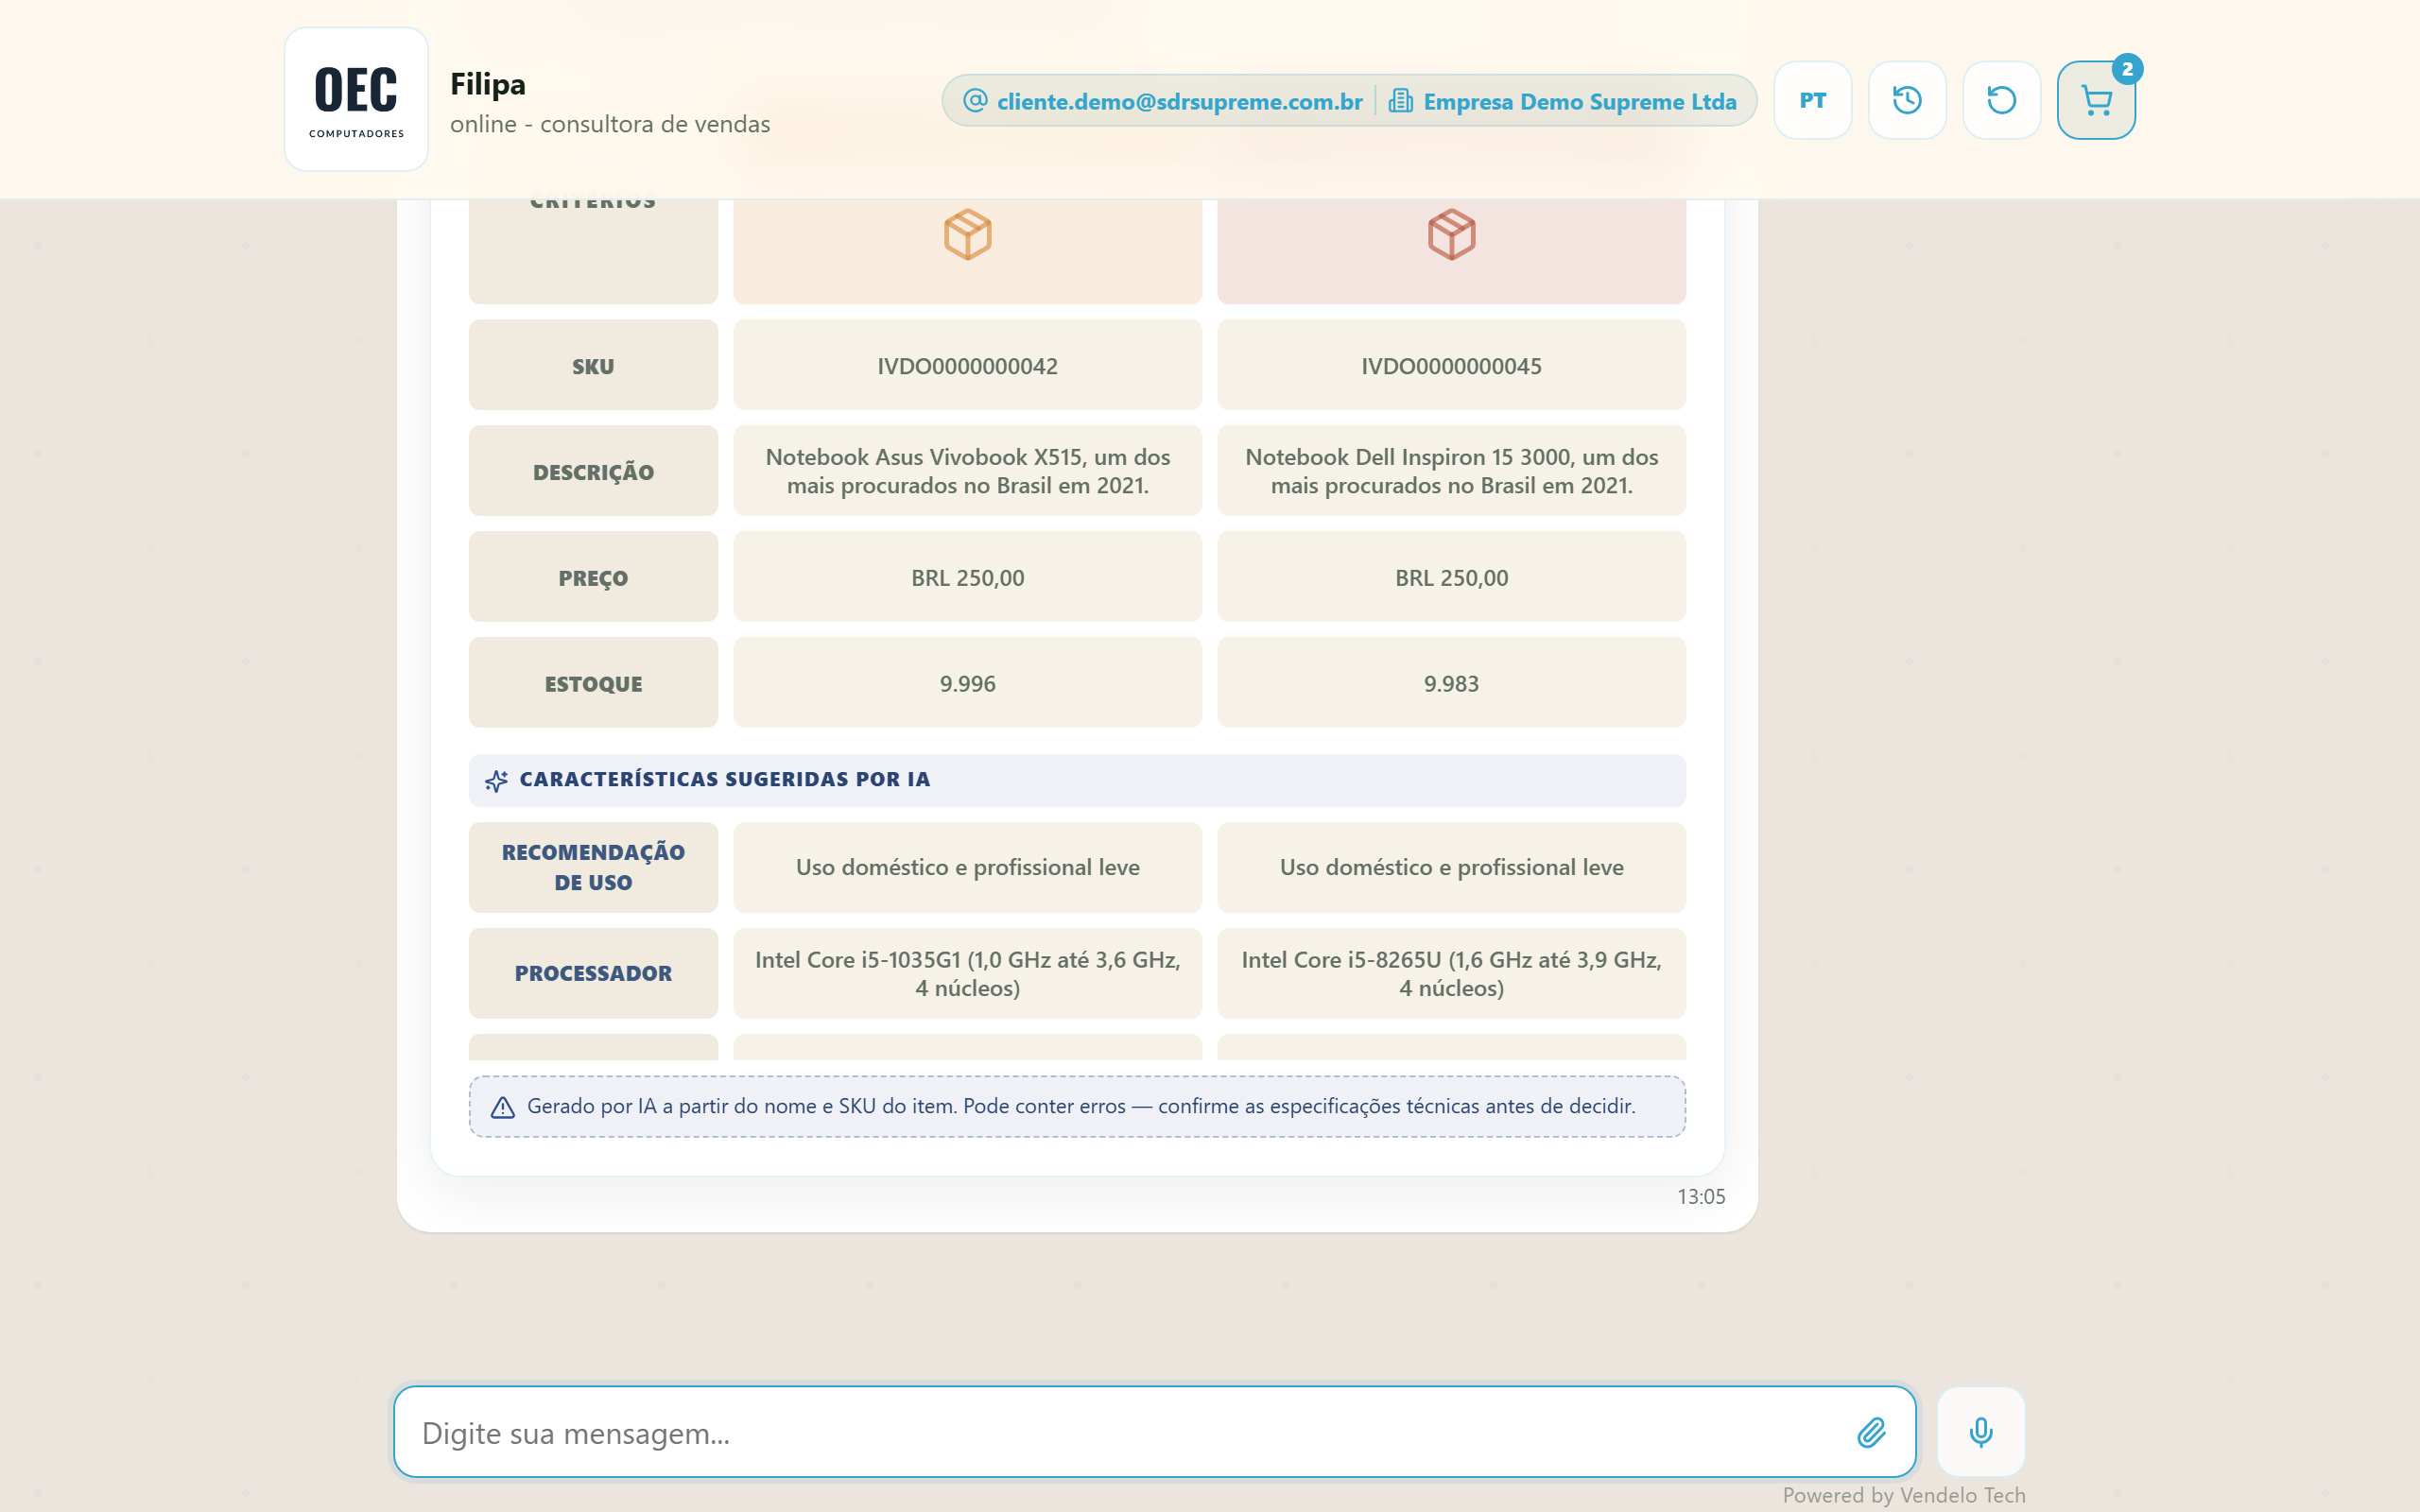This screenshot has height=1512, width=2420.
Task: Click the PREÇO row header
Action: (x=593, y=577)
